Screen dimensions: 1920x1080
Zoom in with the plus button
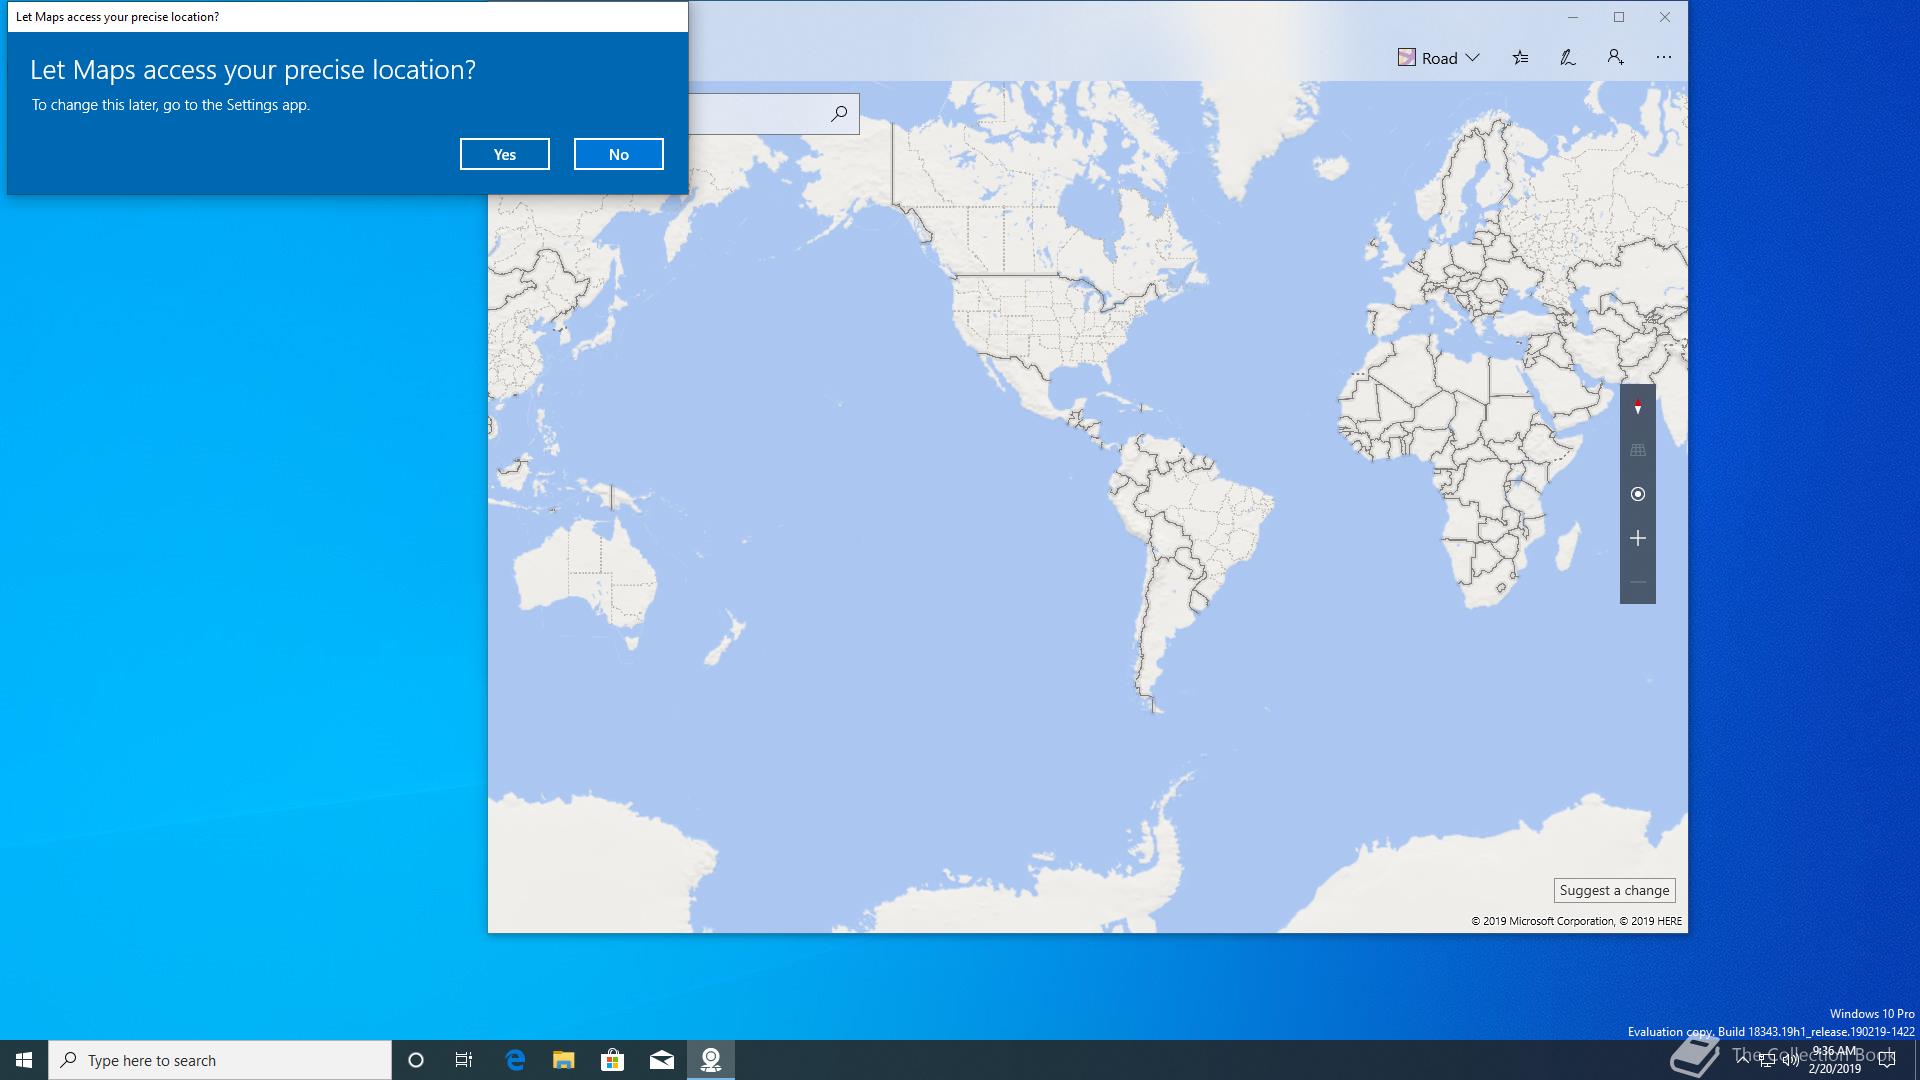[1637, 538]
